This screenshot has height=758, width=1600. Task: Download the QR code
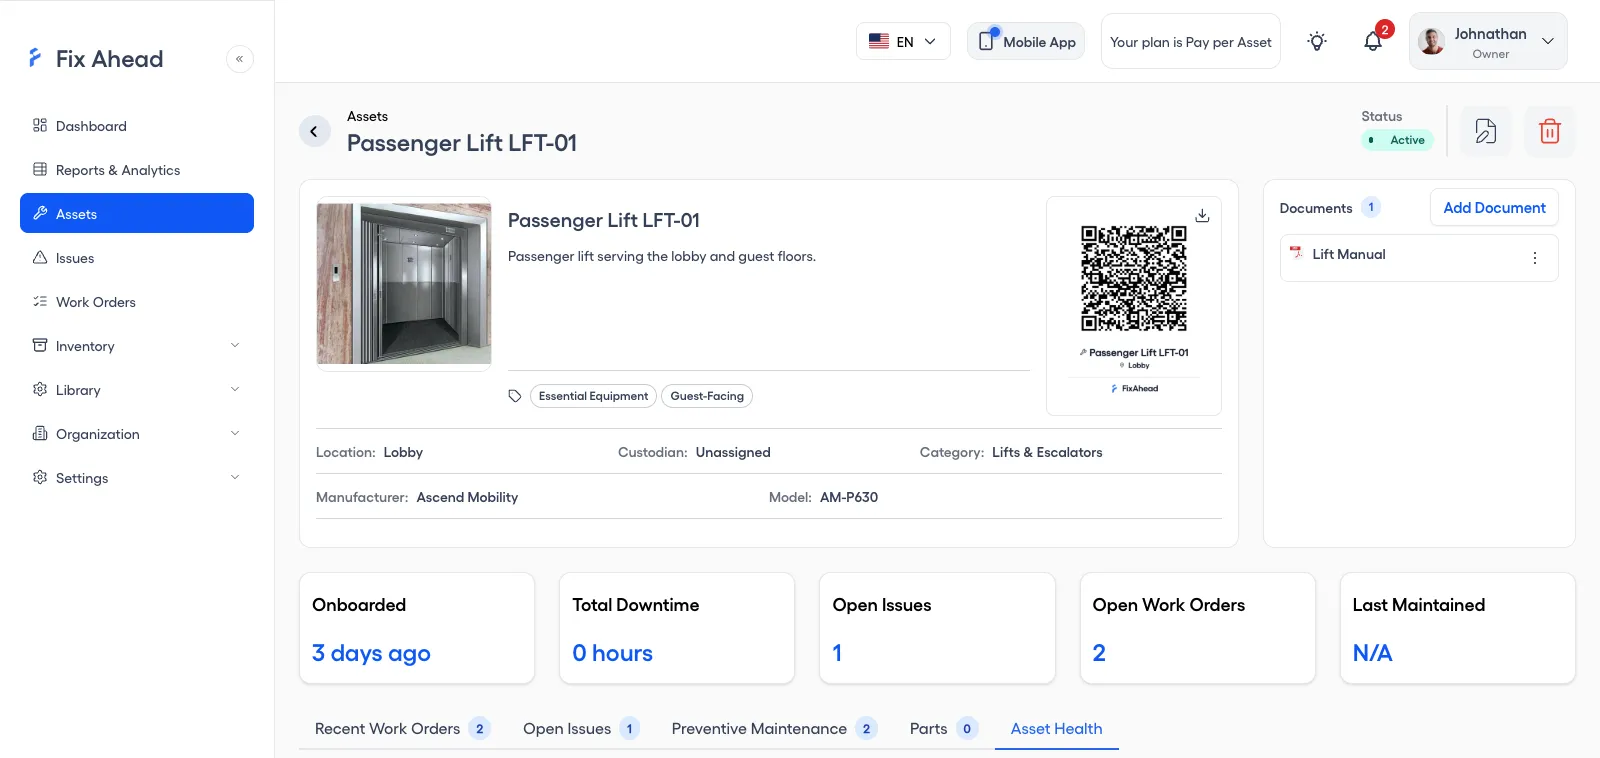click(x=1202, y=216)
